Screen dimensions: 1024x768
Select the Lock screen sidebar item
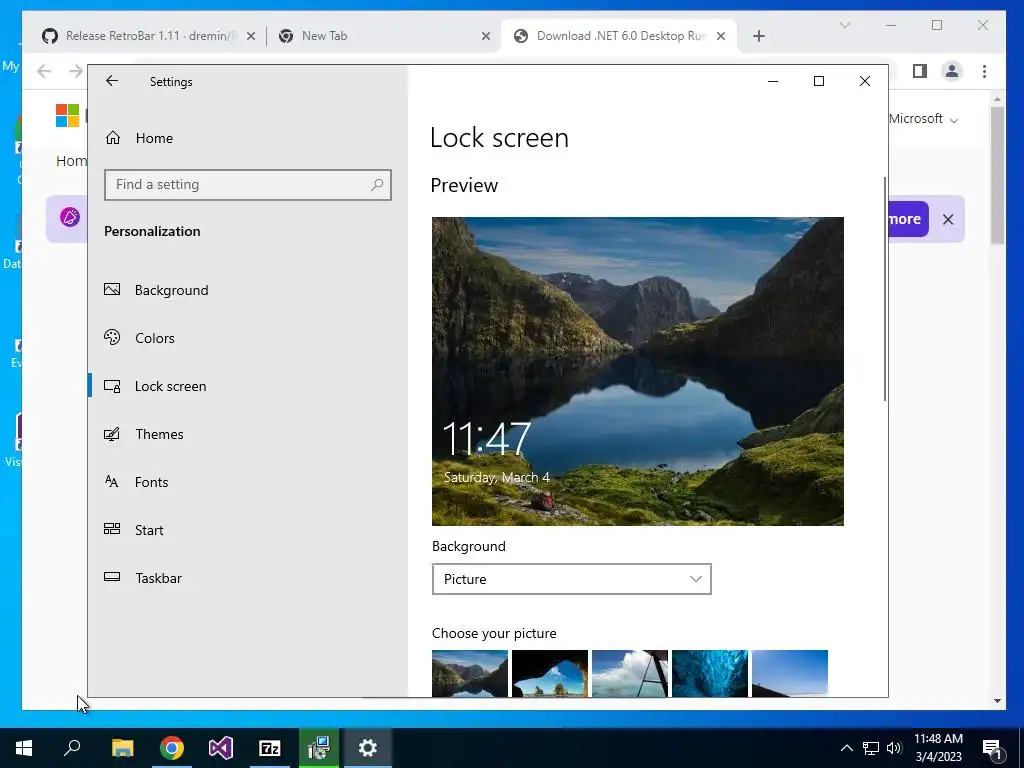[170, 386]
